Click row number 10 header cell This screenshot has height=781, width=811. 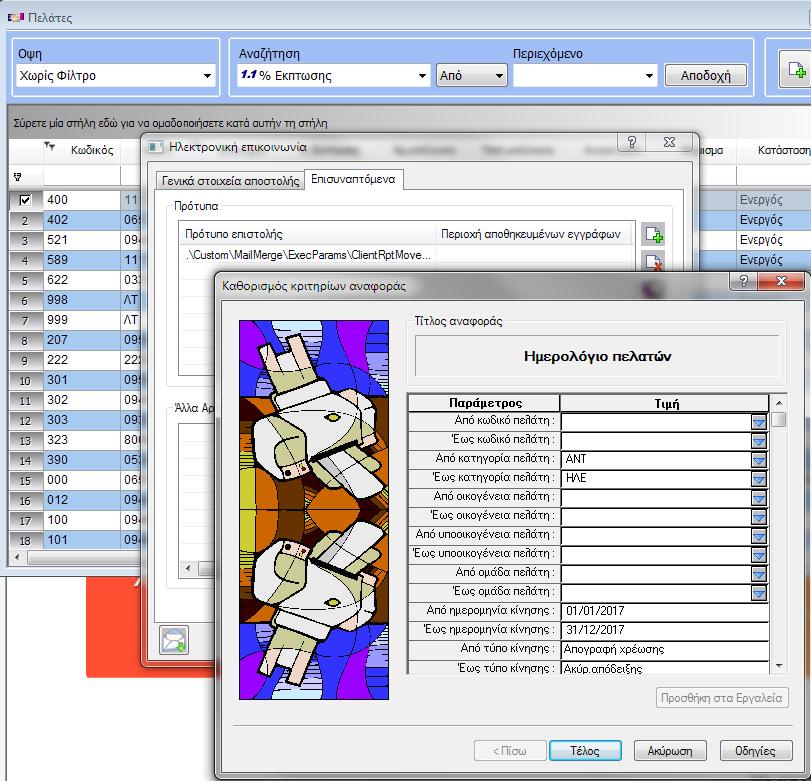pyautogui.click(x=25, y=381)
